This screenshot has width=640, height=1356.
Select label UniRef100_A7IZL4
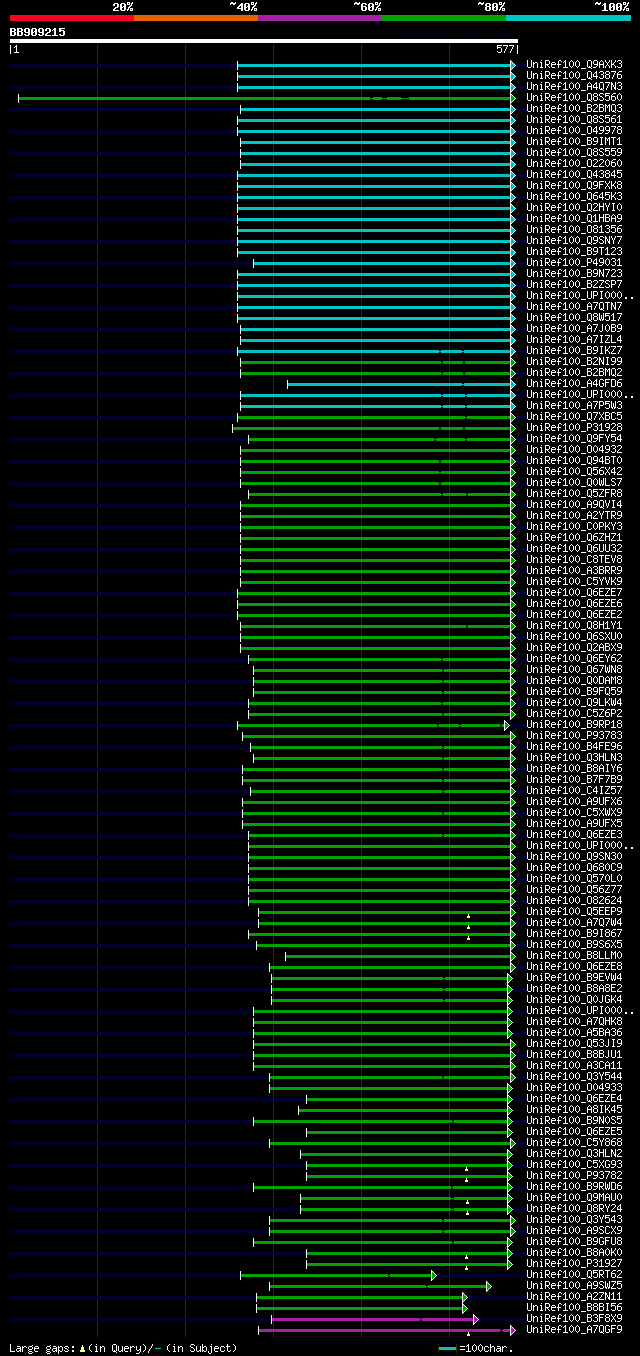pyautogui.click(x=574, y=340)
